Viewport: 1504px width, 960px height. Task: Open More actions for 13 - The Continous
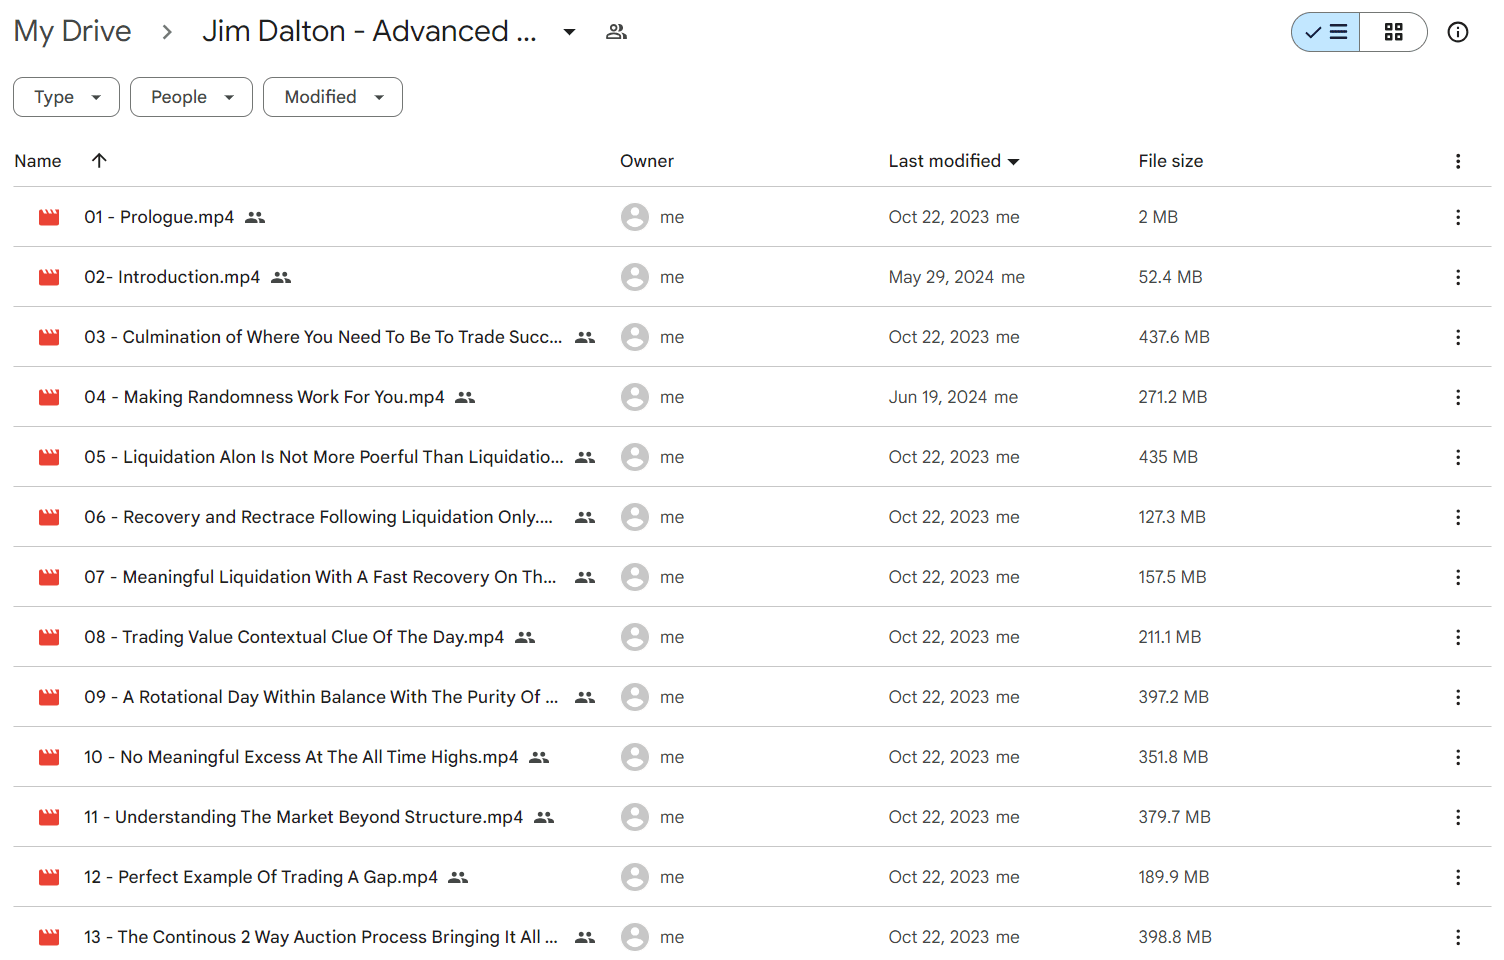[1458, 937]
